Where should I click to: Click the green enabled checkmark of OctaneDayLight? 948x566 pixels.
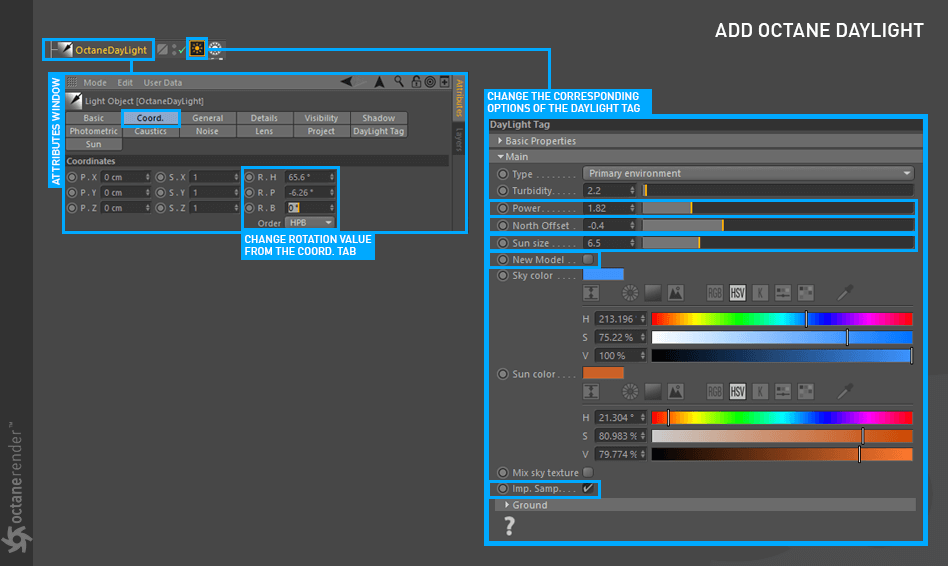click(182, 50)
